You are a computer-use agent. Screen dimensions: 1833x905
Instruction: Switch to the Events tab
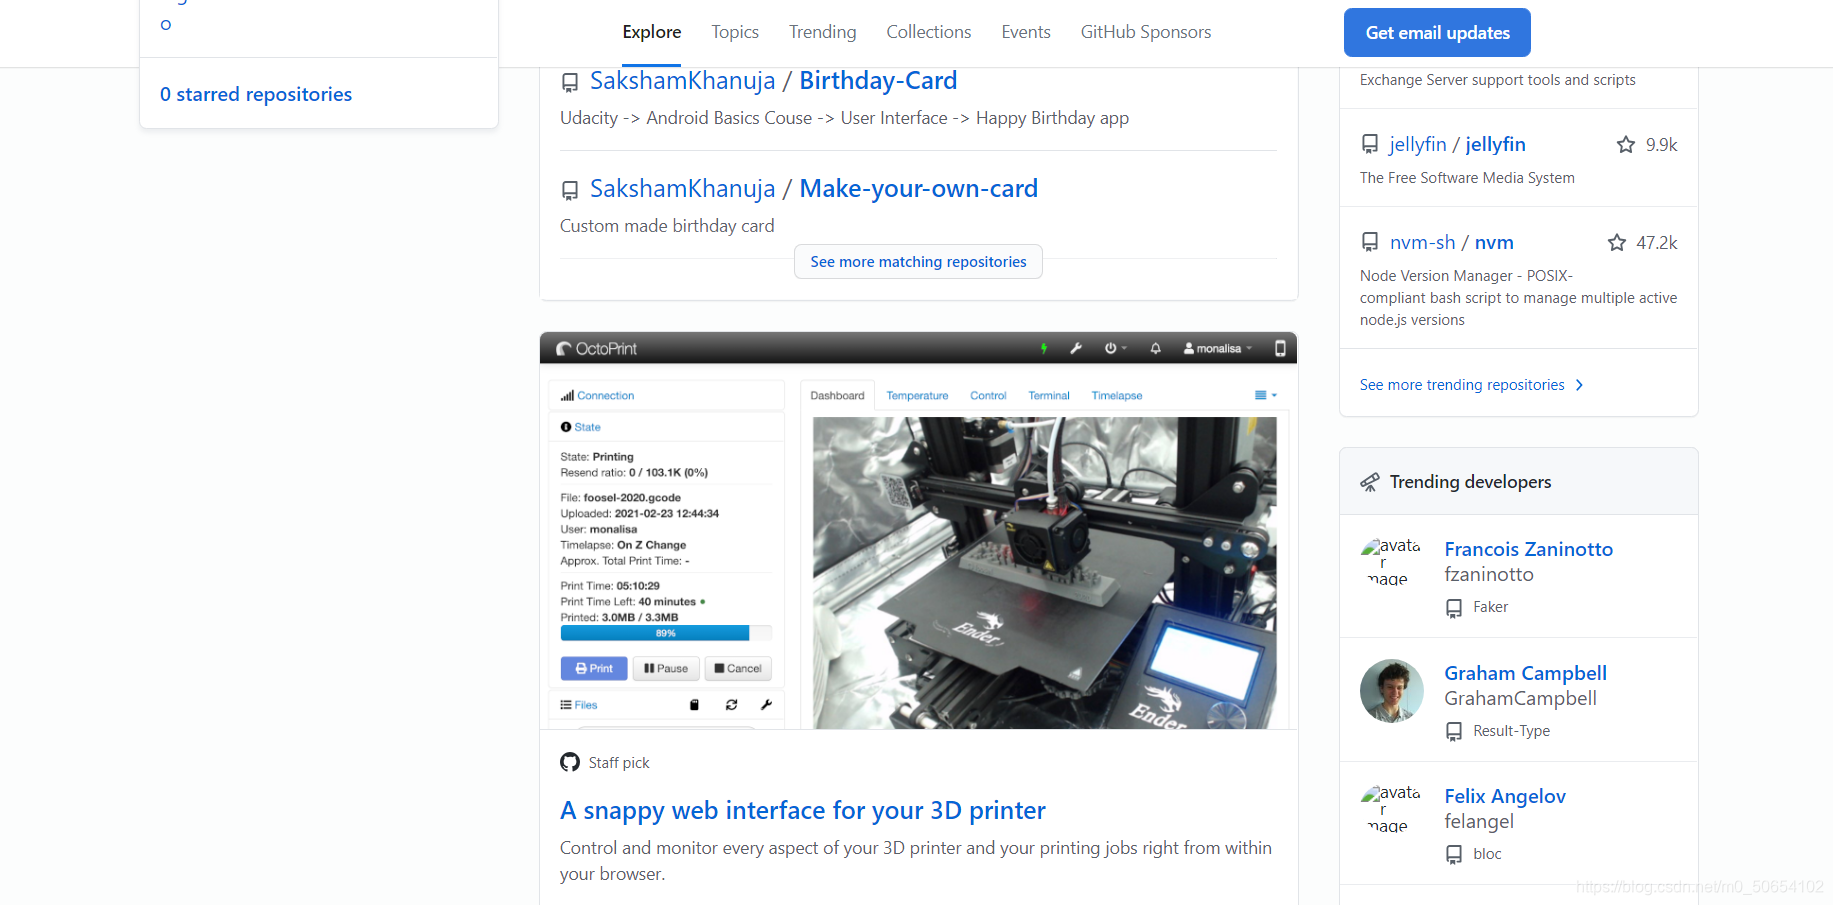click(1026, 32)
